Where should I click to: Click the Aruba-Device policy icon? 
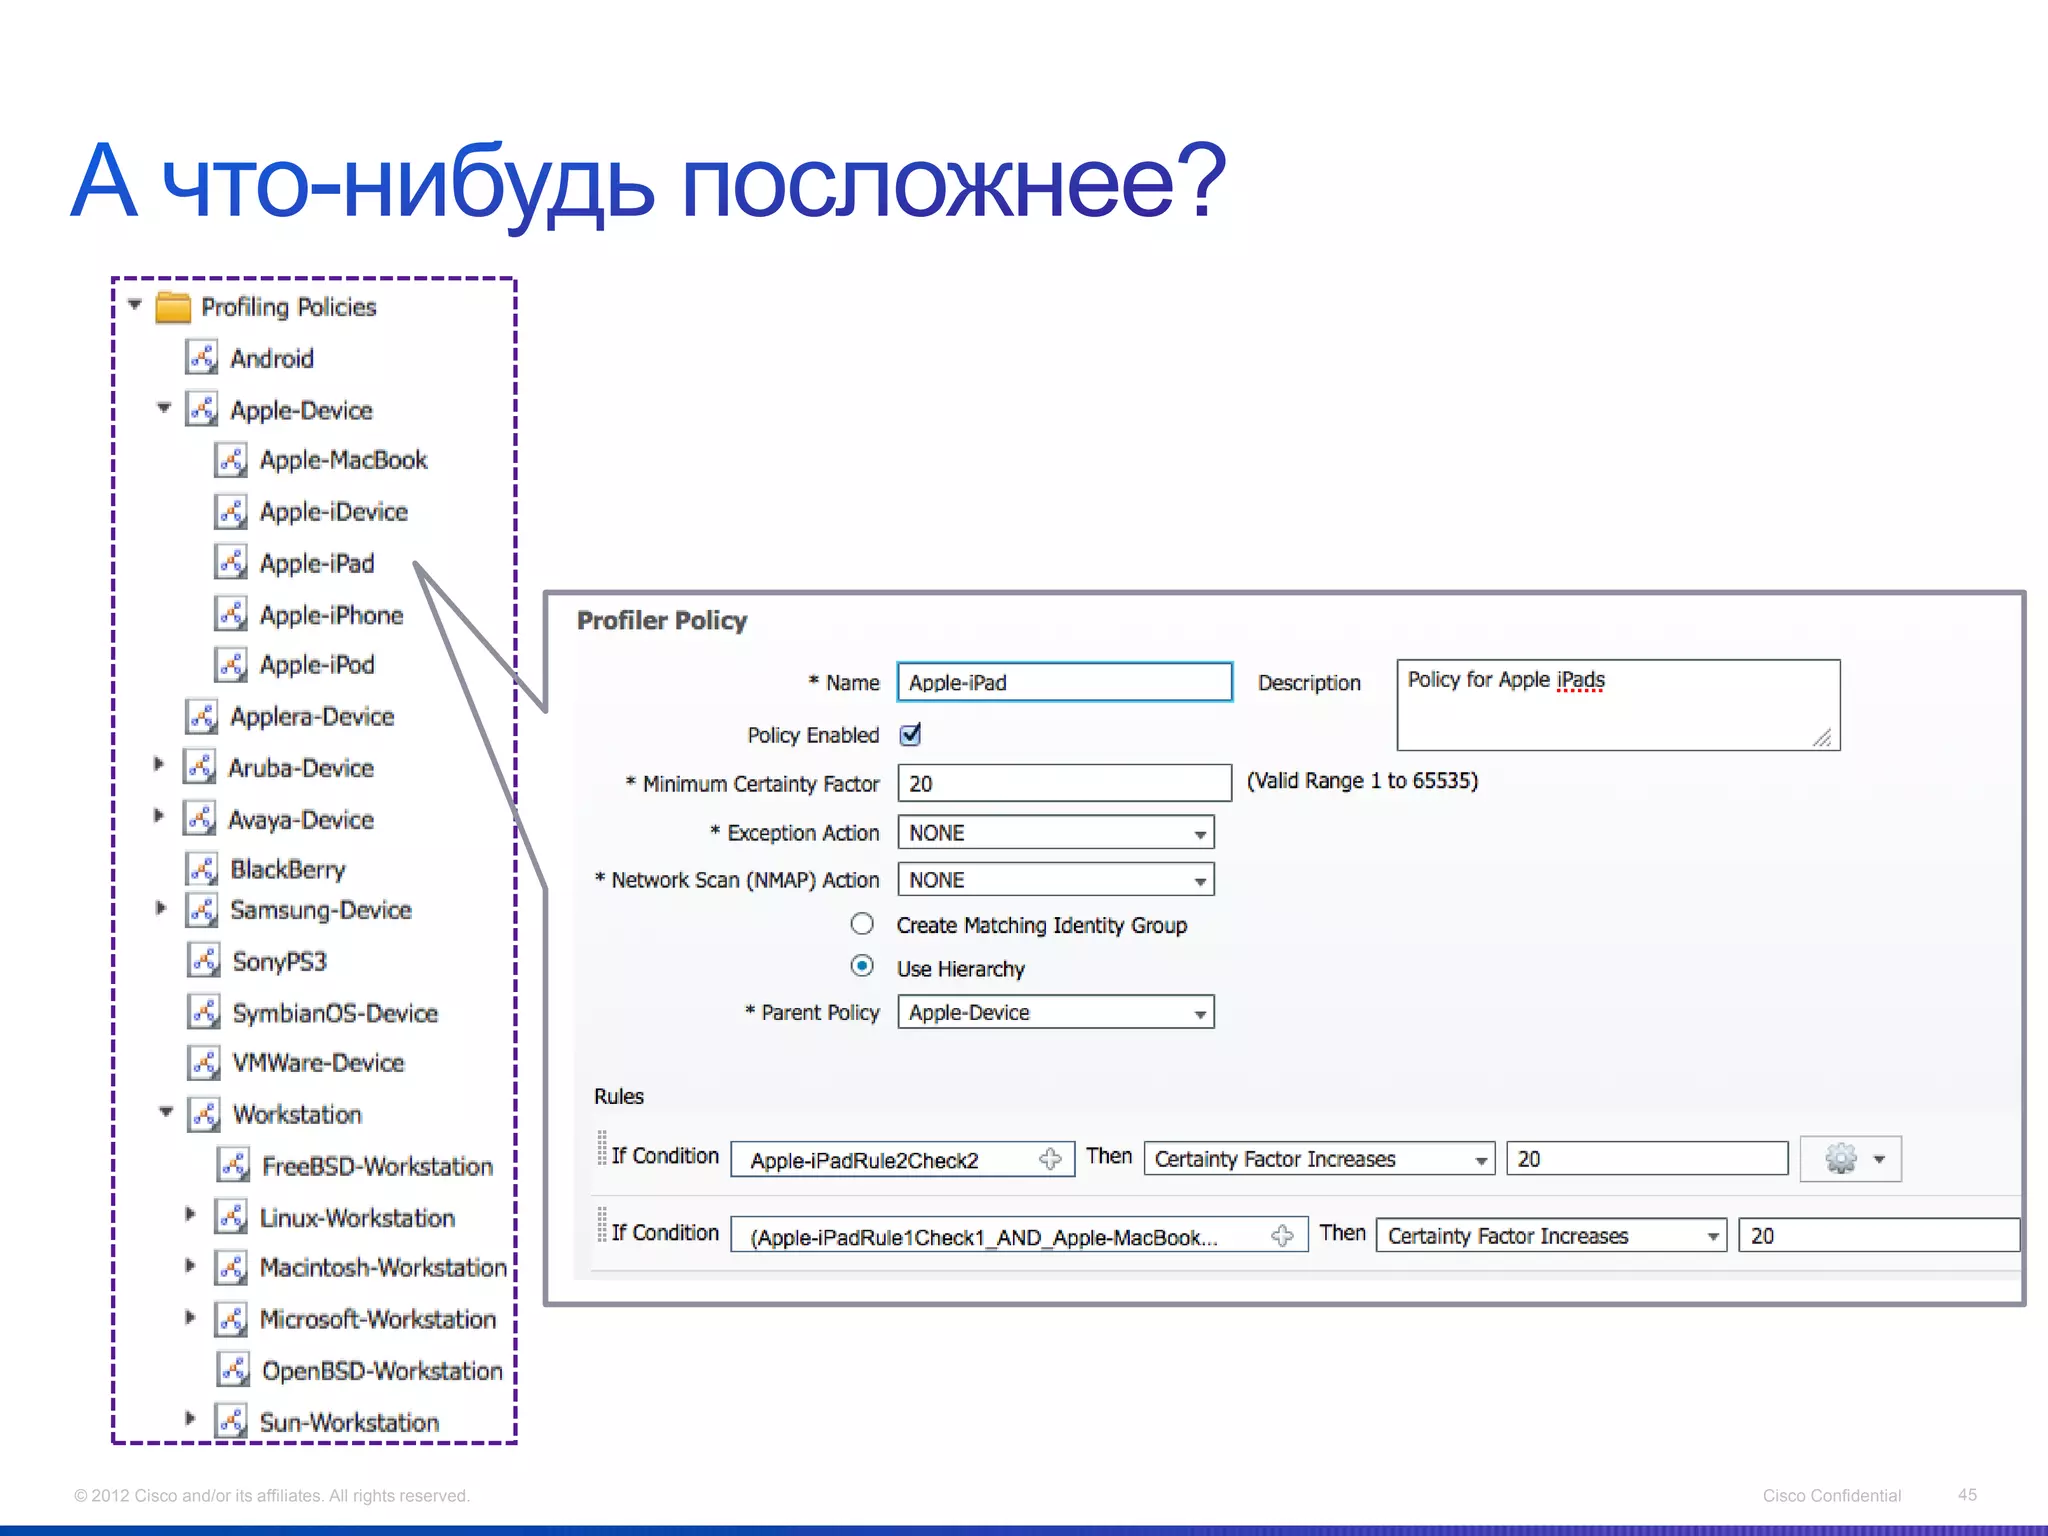click(x=200, y=768)
